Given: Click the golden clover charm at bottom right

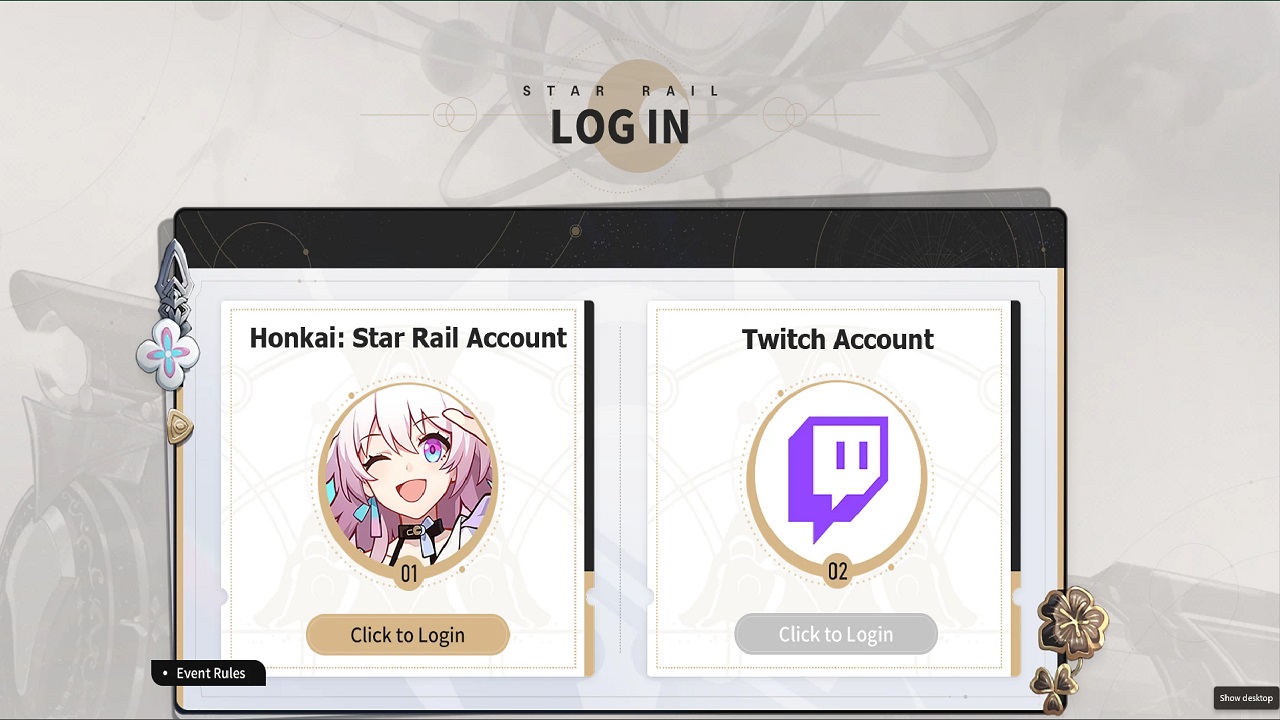Looking at the screenshot, I should coord(1053,688).
